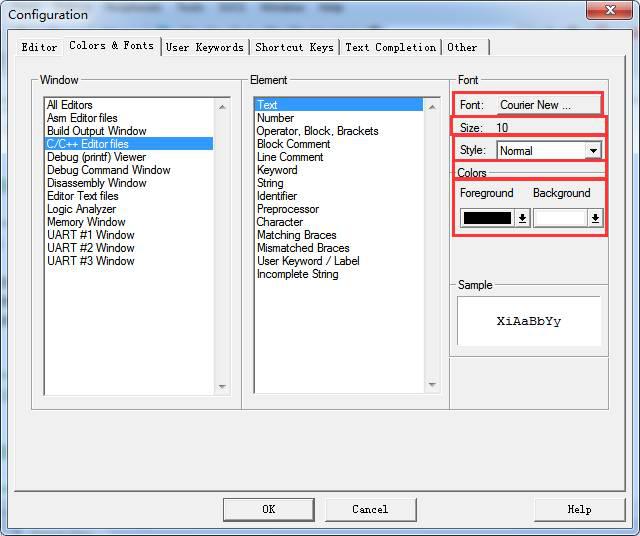Go to the Shortcut Keys tab
The image size is (640, 536).
tap(294, 47)
